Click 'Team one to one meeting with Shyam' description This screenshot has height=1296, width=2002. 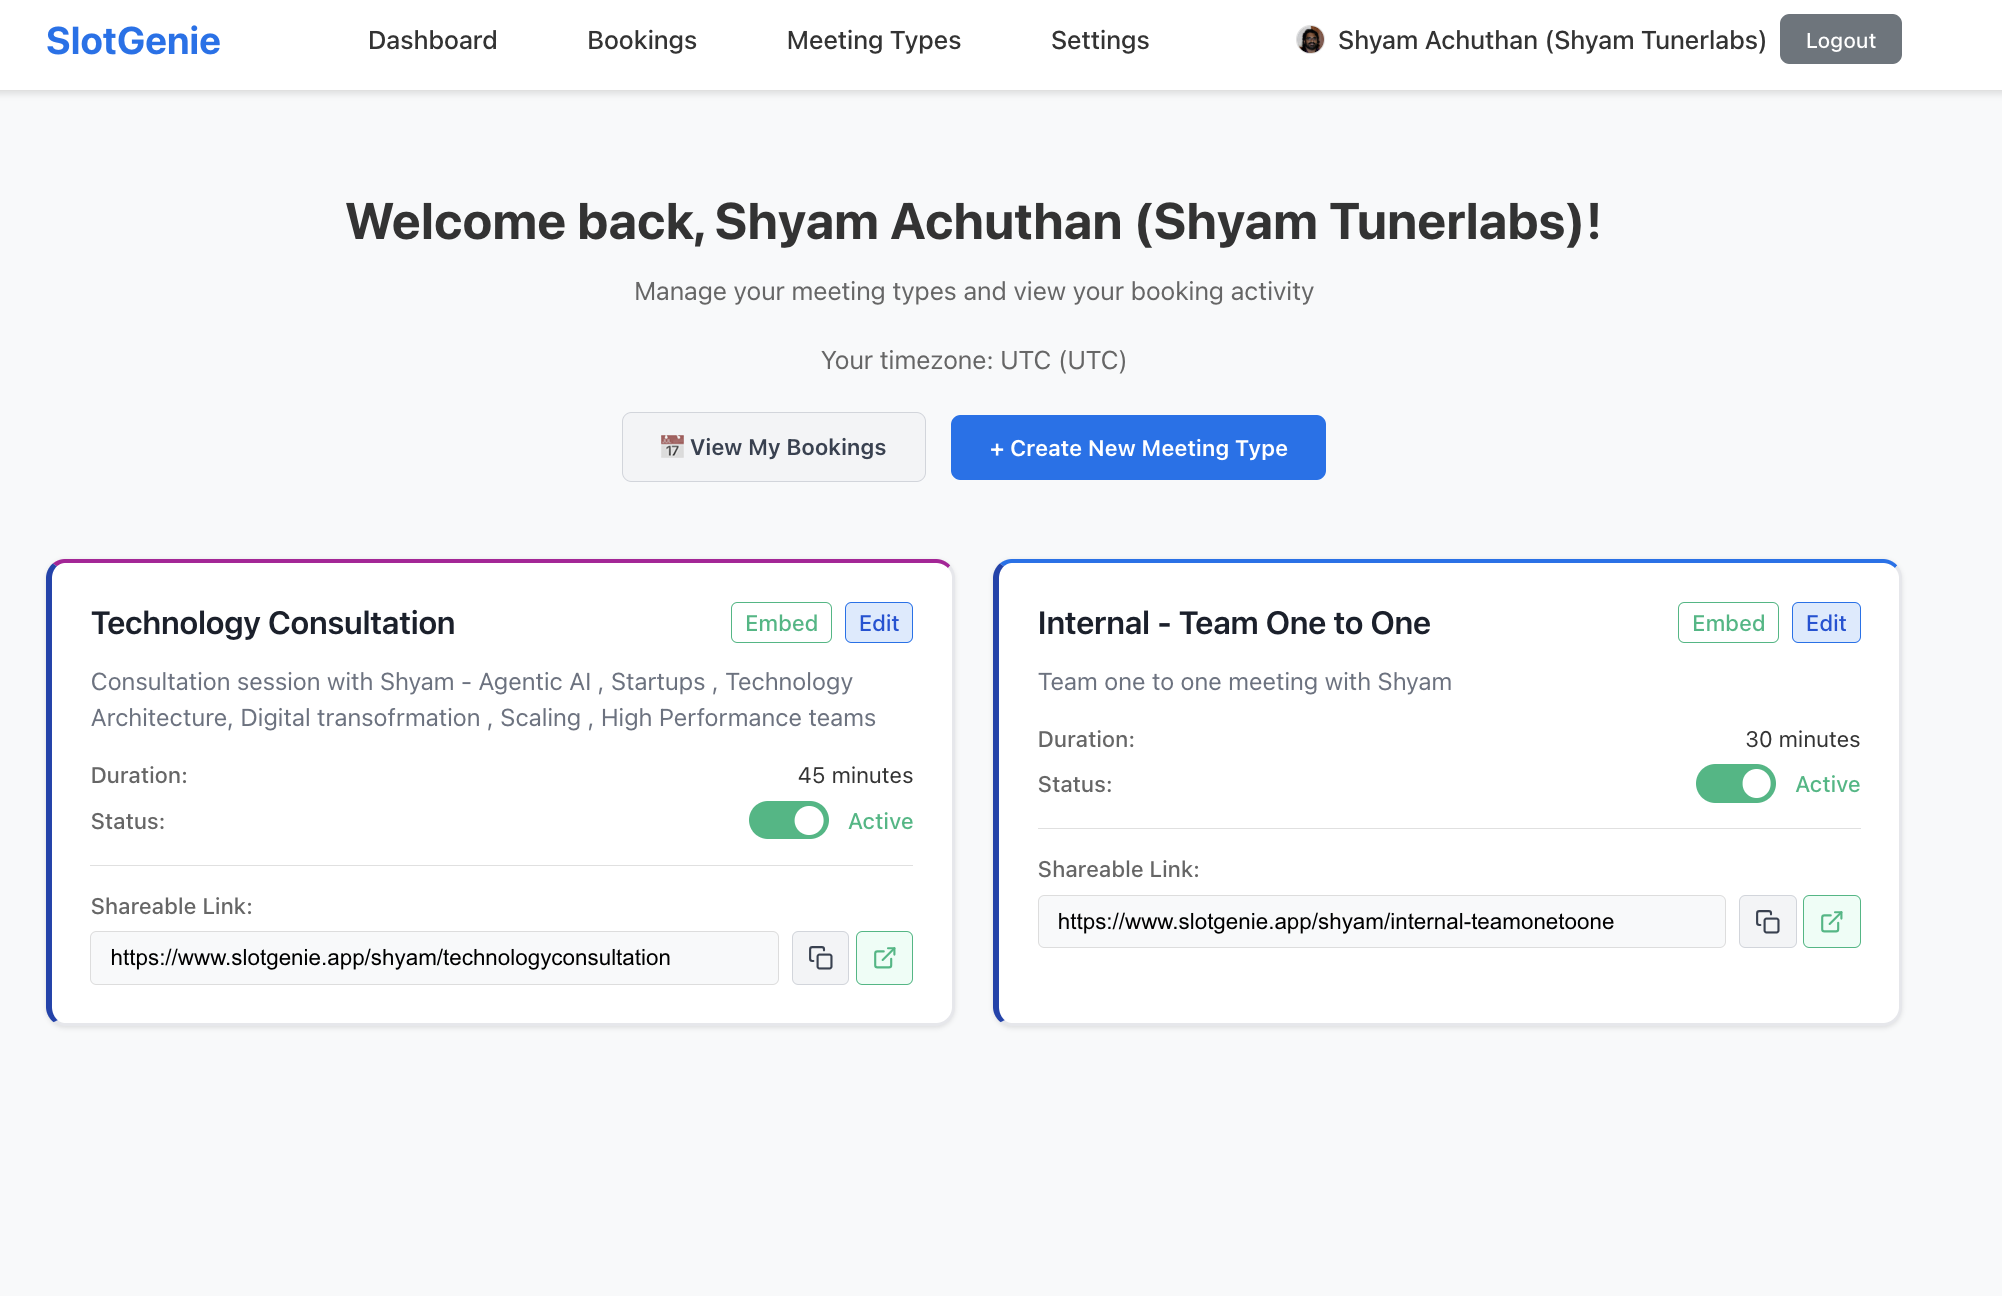click(x=1245, y=682)
